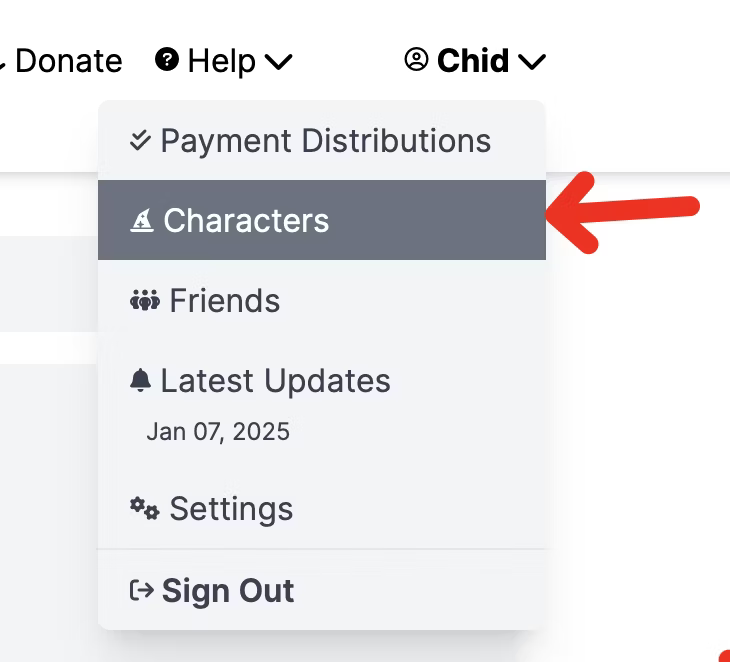Click the Sign Out arrow icon

pos(142,590)
